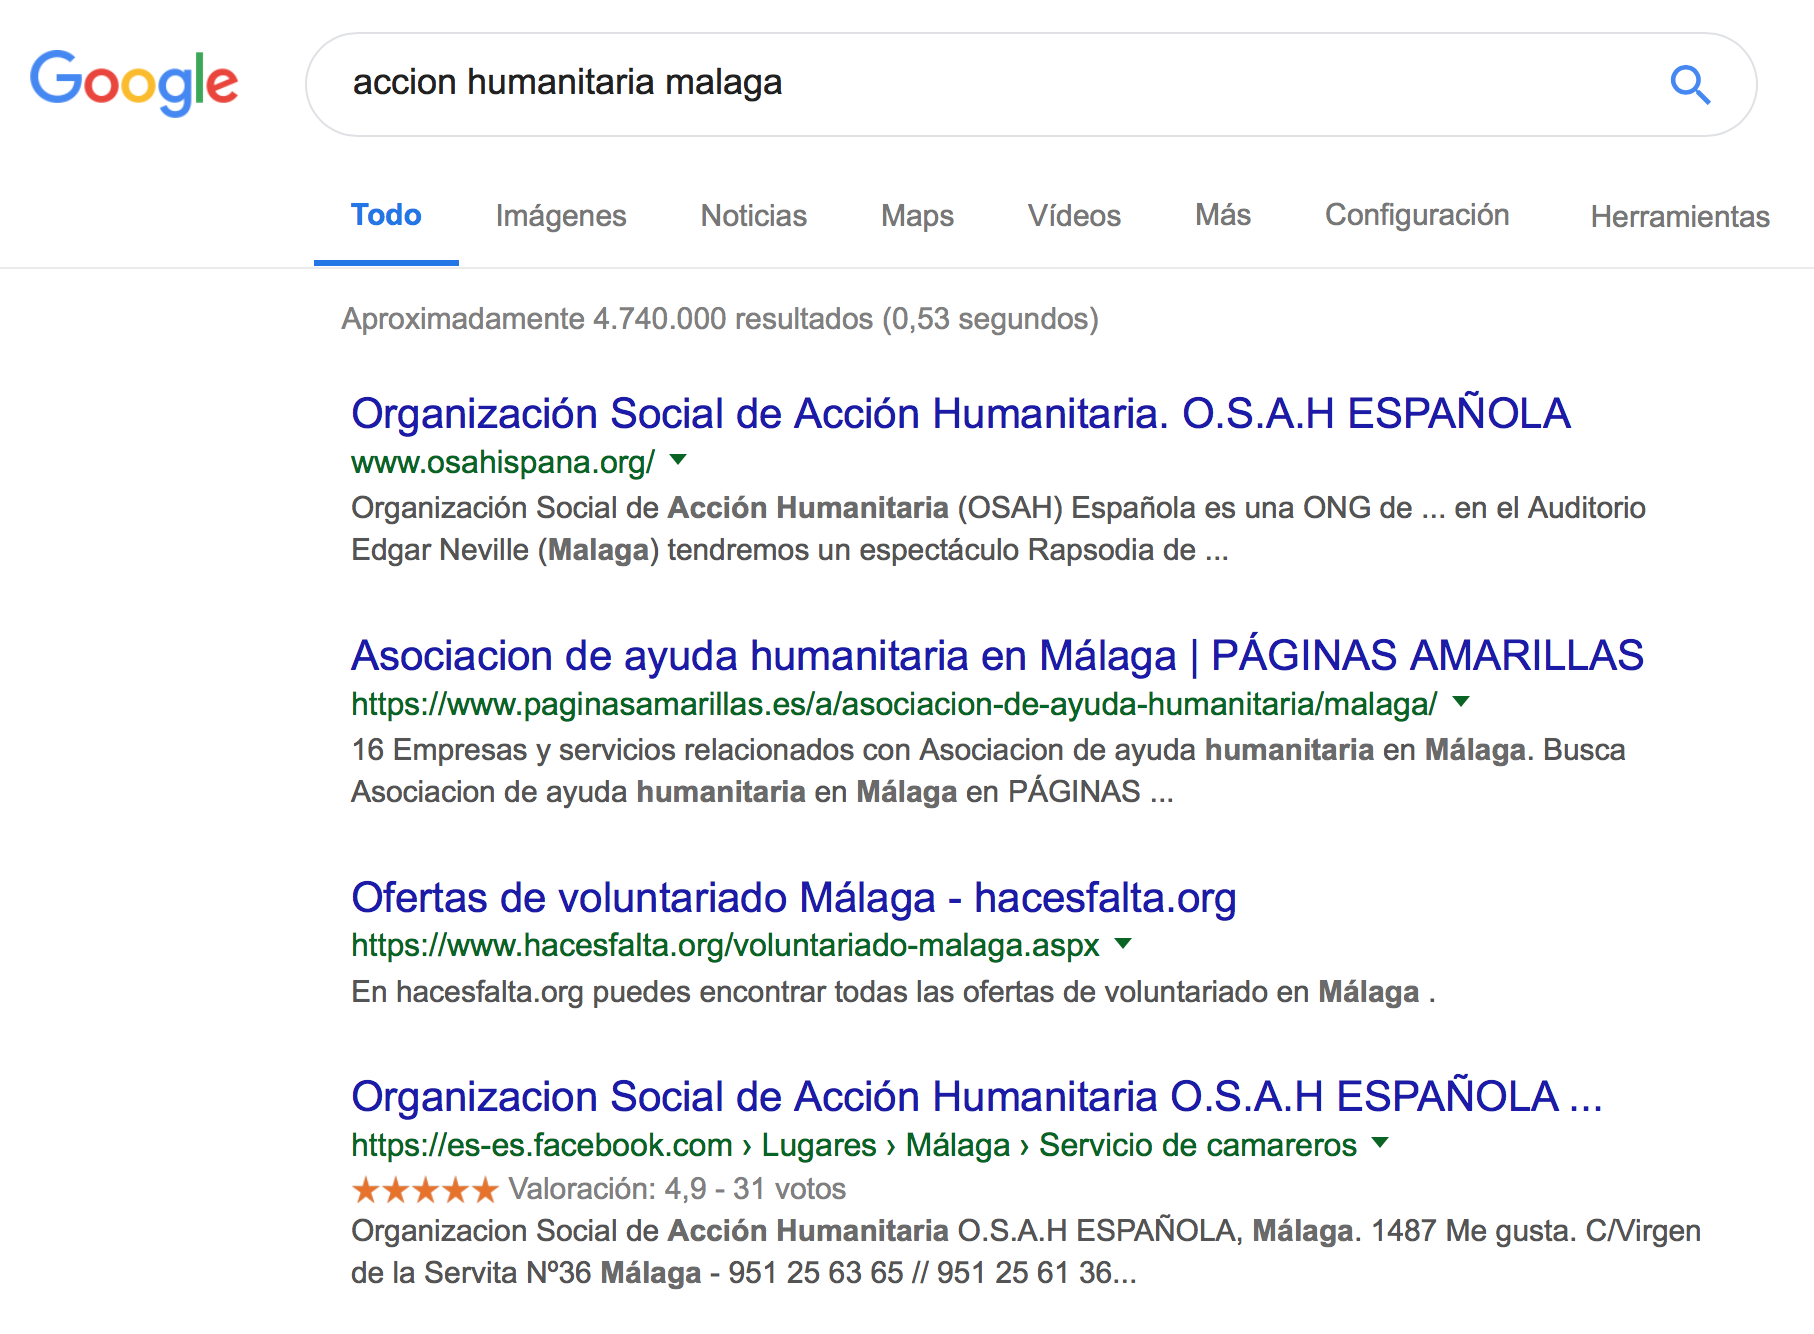Image resolution: width=1814 pixels, height=1334 pixels.
Task: Click the www.osahispana.org/ green URL
Action: click(503, 462)
